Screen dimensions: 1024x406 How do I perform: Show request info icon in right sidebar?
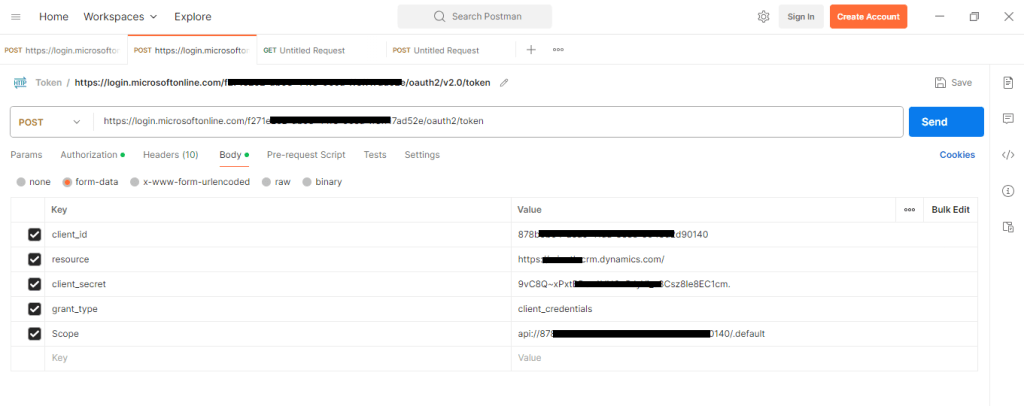click(x=1008, y=191)
